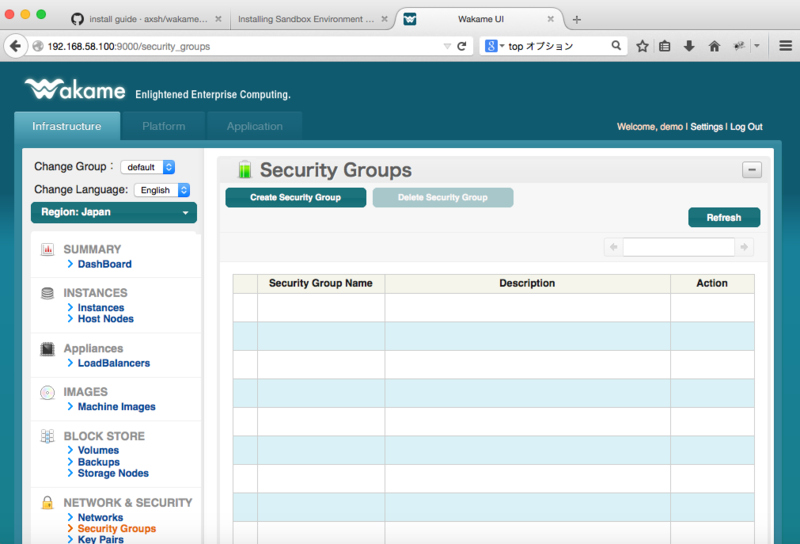Switch to the Application tab
The image size is (800, 544).
(x=255, y=126)
